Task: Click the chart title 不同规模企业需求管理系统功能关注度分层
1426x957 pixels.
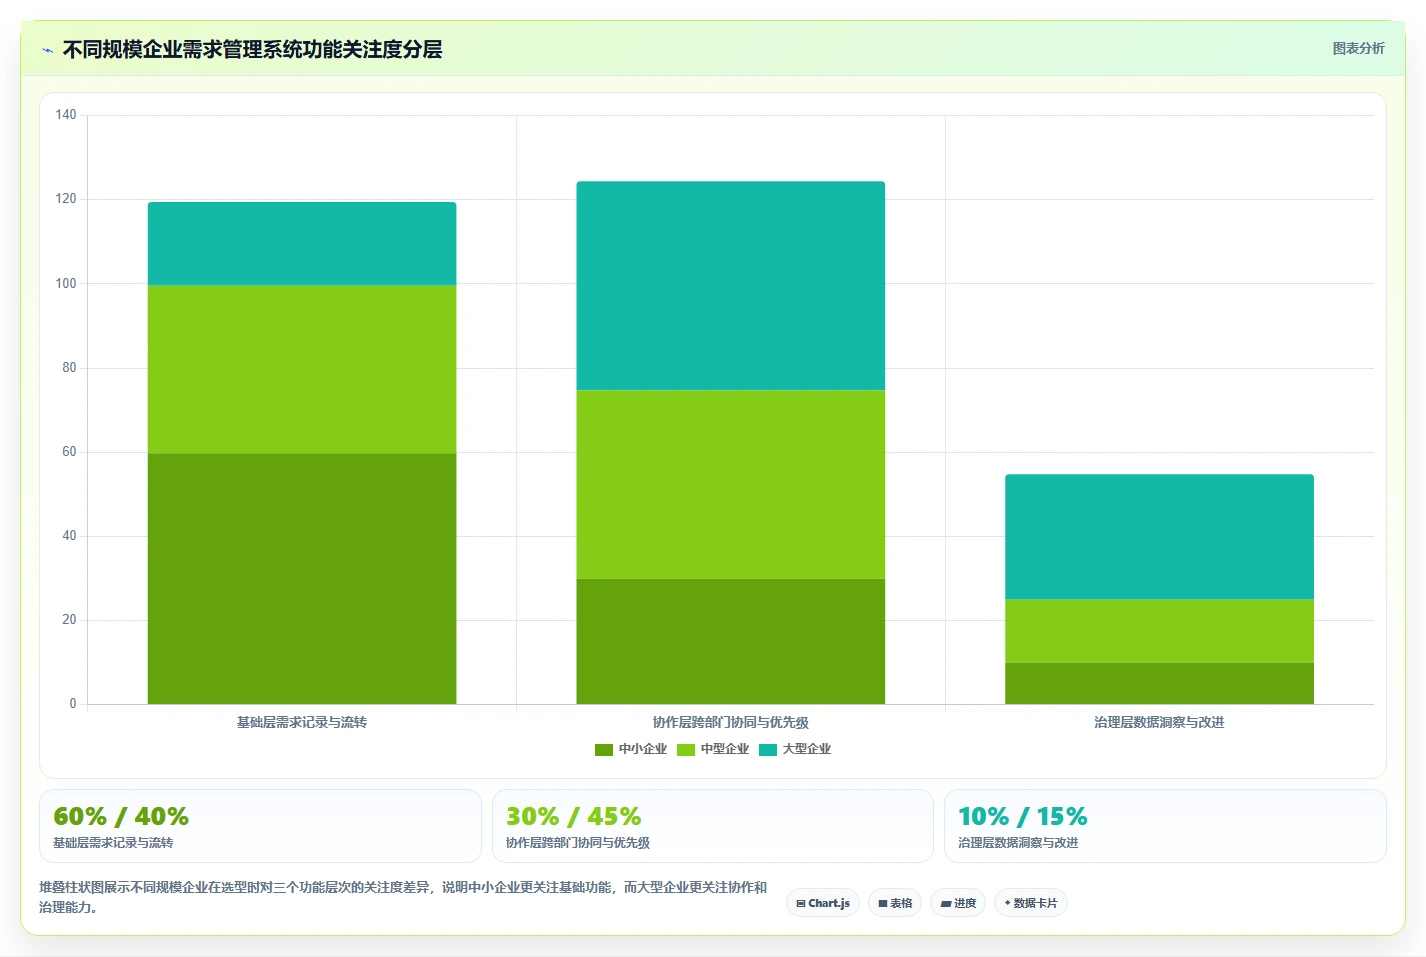Action: coord(252,49)
